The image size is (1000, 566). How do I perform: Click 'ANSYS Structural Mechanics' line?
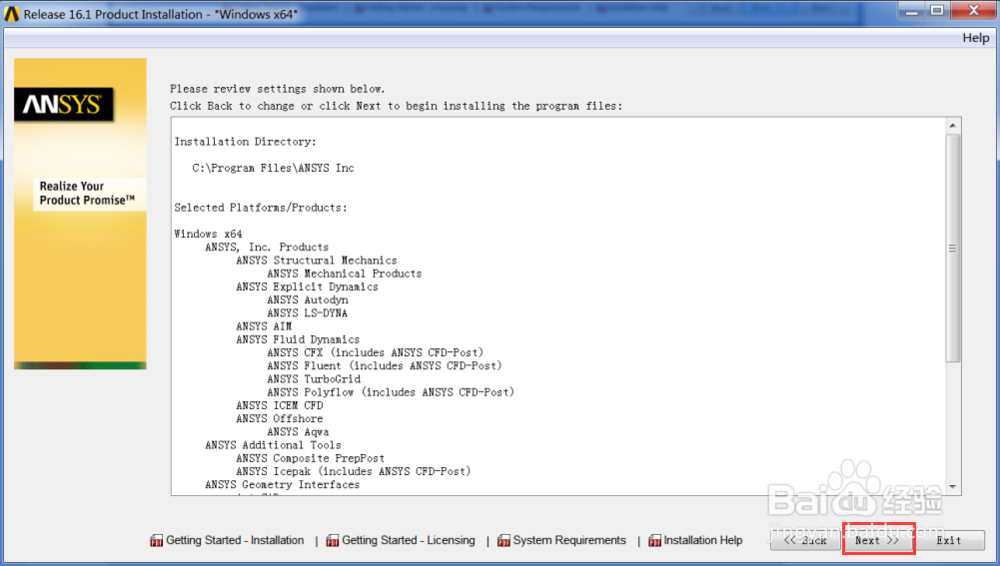[x=316, y=260]
